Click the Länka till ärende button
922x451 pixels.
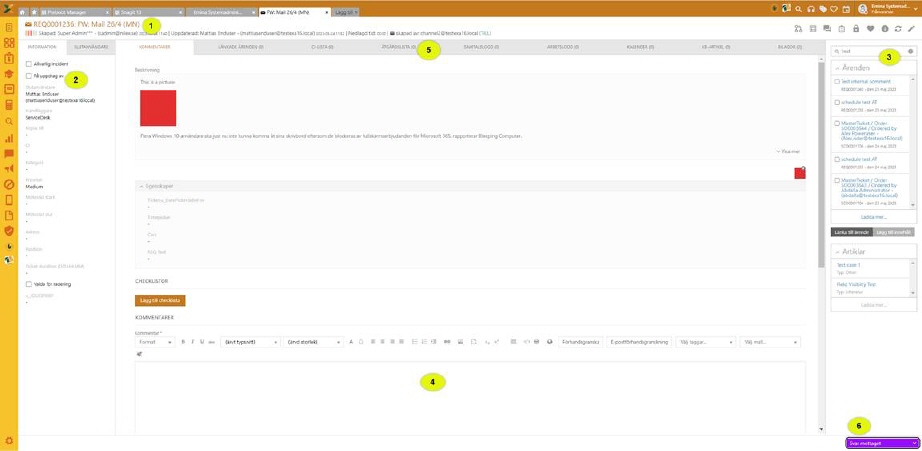click(851, 231)
